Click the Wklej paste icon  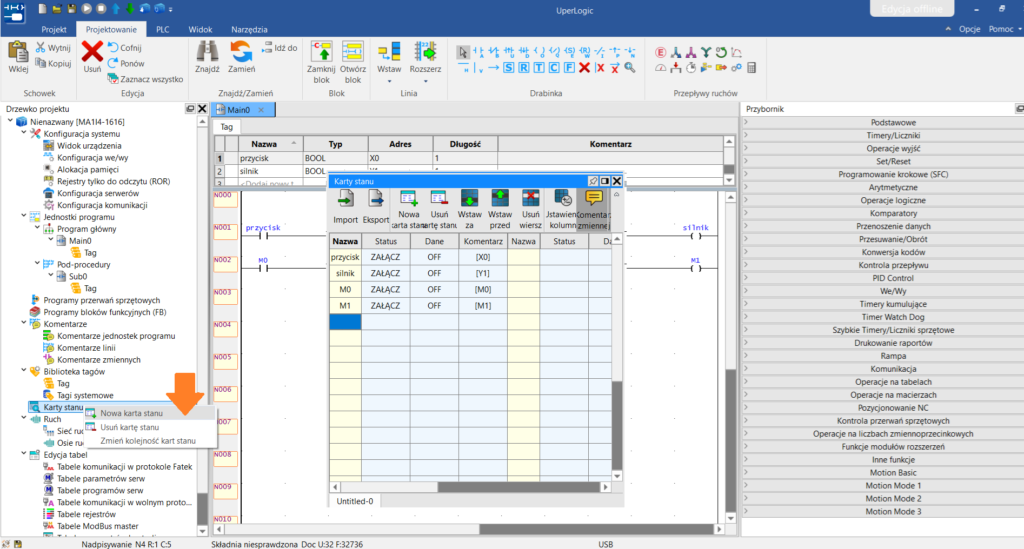18,52
